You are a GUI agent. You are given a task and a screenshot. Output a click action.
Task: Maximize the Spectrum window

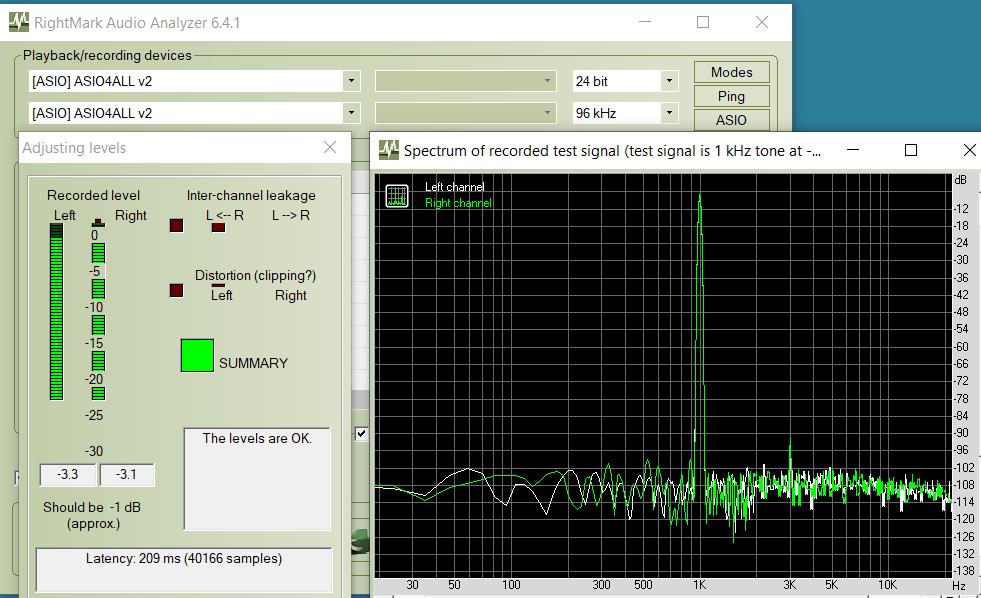tap(911, 150)
